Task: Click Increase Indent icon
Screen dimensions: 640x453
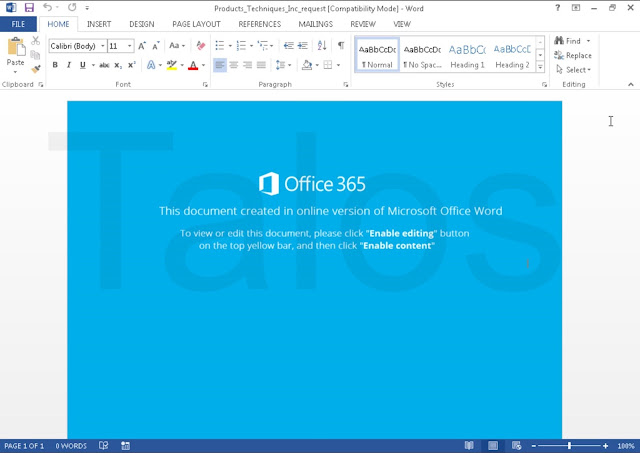Action: [302, 45]
